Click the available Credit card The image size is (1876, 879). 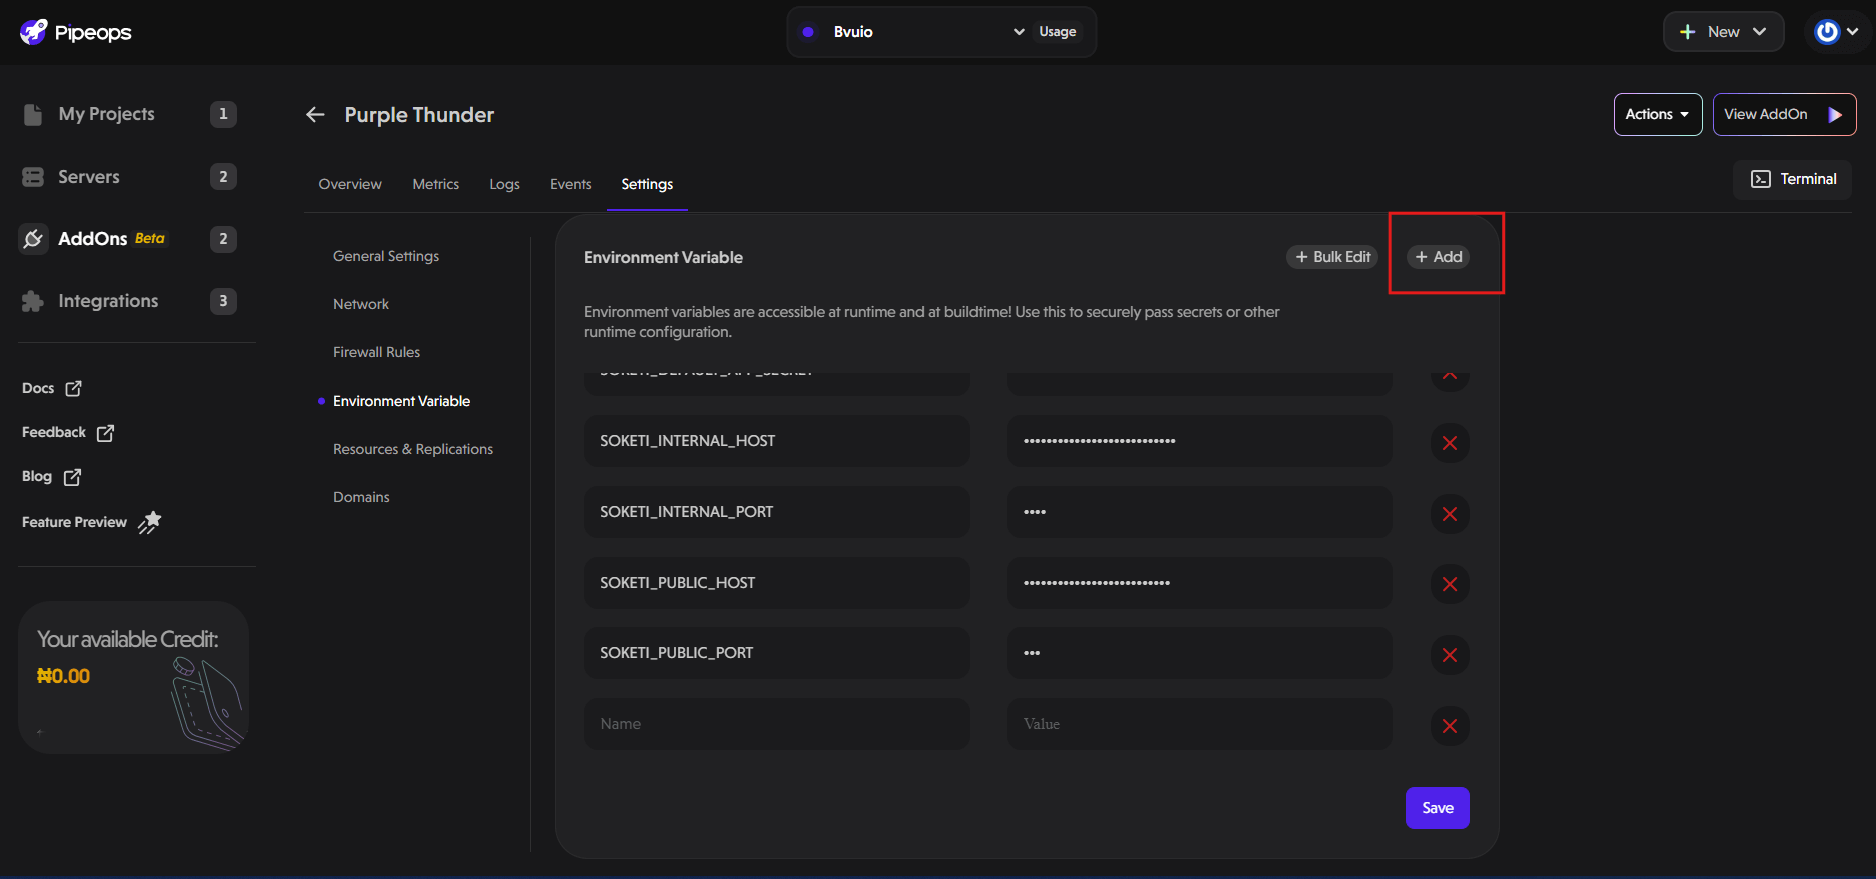[x=133, y=677]
